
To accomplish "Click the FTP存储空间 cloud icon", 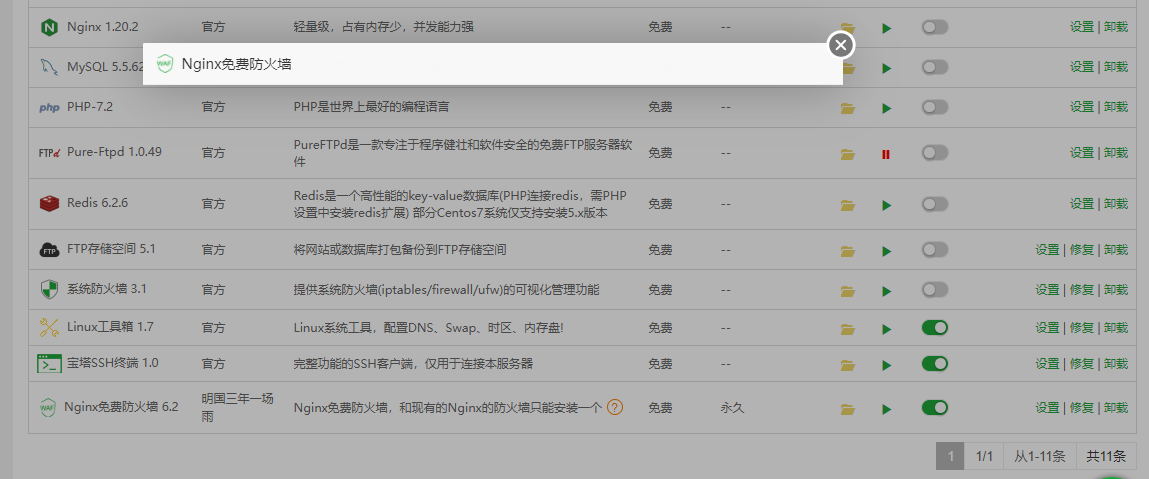I will [49, 250].
